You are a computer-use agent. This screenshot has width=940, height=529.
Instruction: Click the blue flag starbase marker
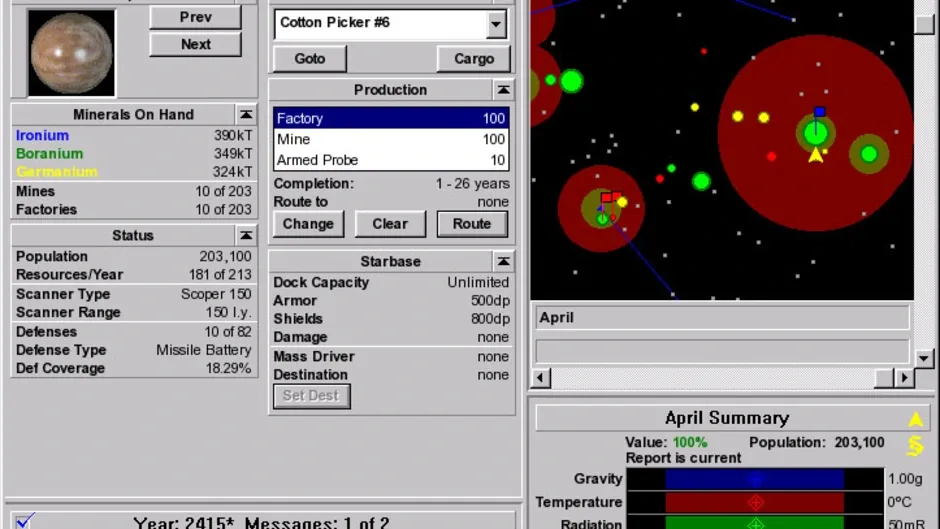(819, 112)
